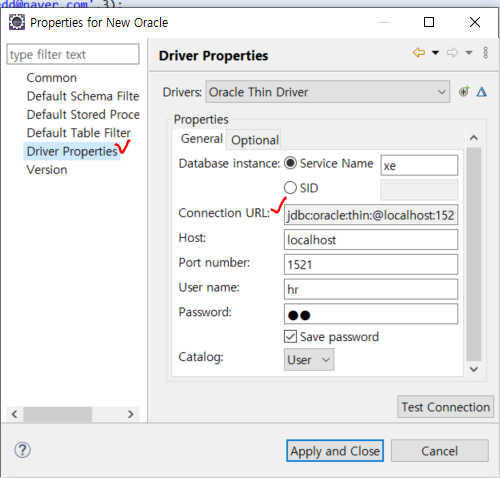Select the Service Name radio button
This screenshot has height=478, width=500.
(x=290, y=163)
